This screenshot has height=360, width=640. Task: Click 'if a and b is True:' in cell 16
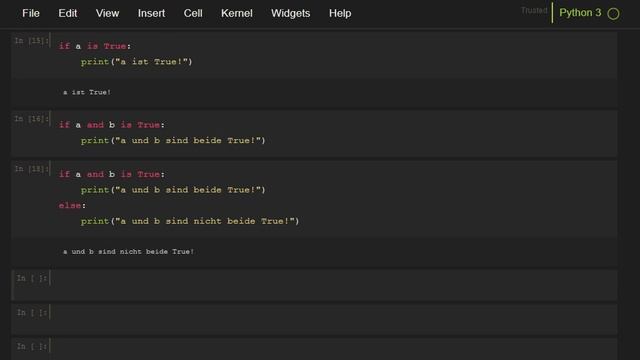coord(112,125)
